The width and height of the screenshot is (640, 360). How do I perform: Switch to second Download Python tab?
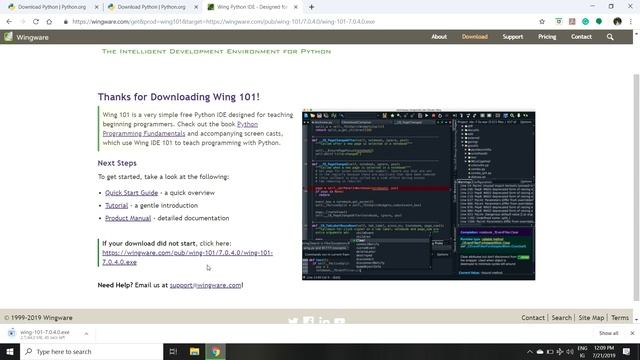click(152, 7)
